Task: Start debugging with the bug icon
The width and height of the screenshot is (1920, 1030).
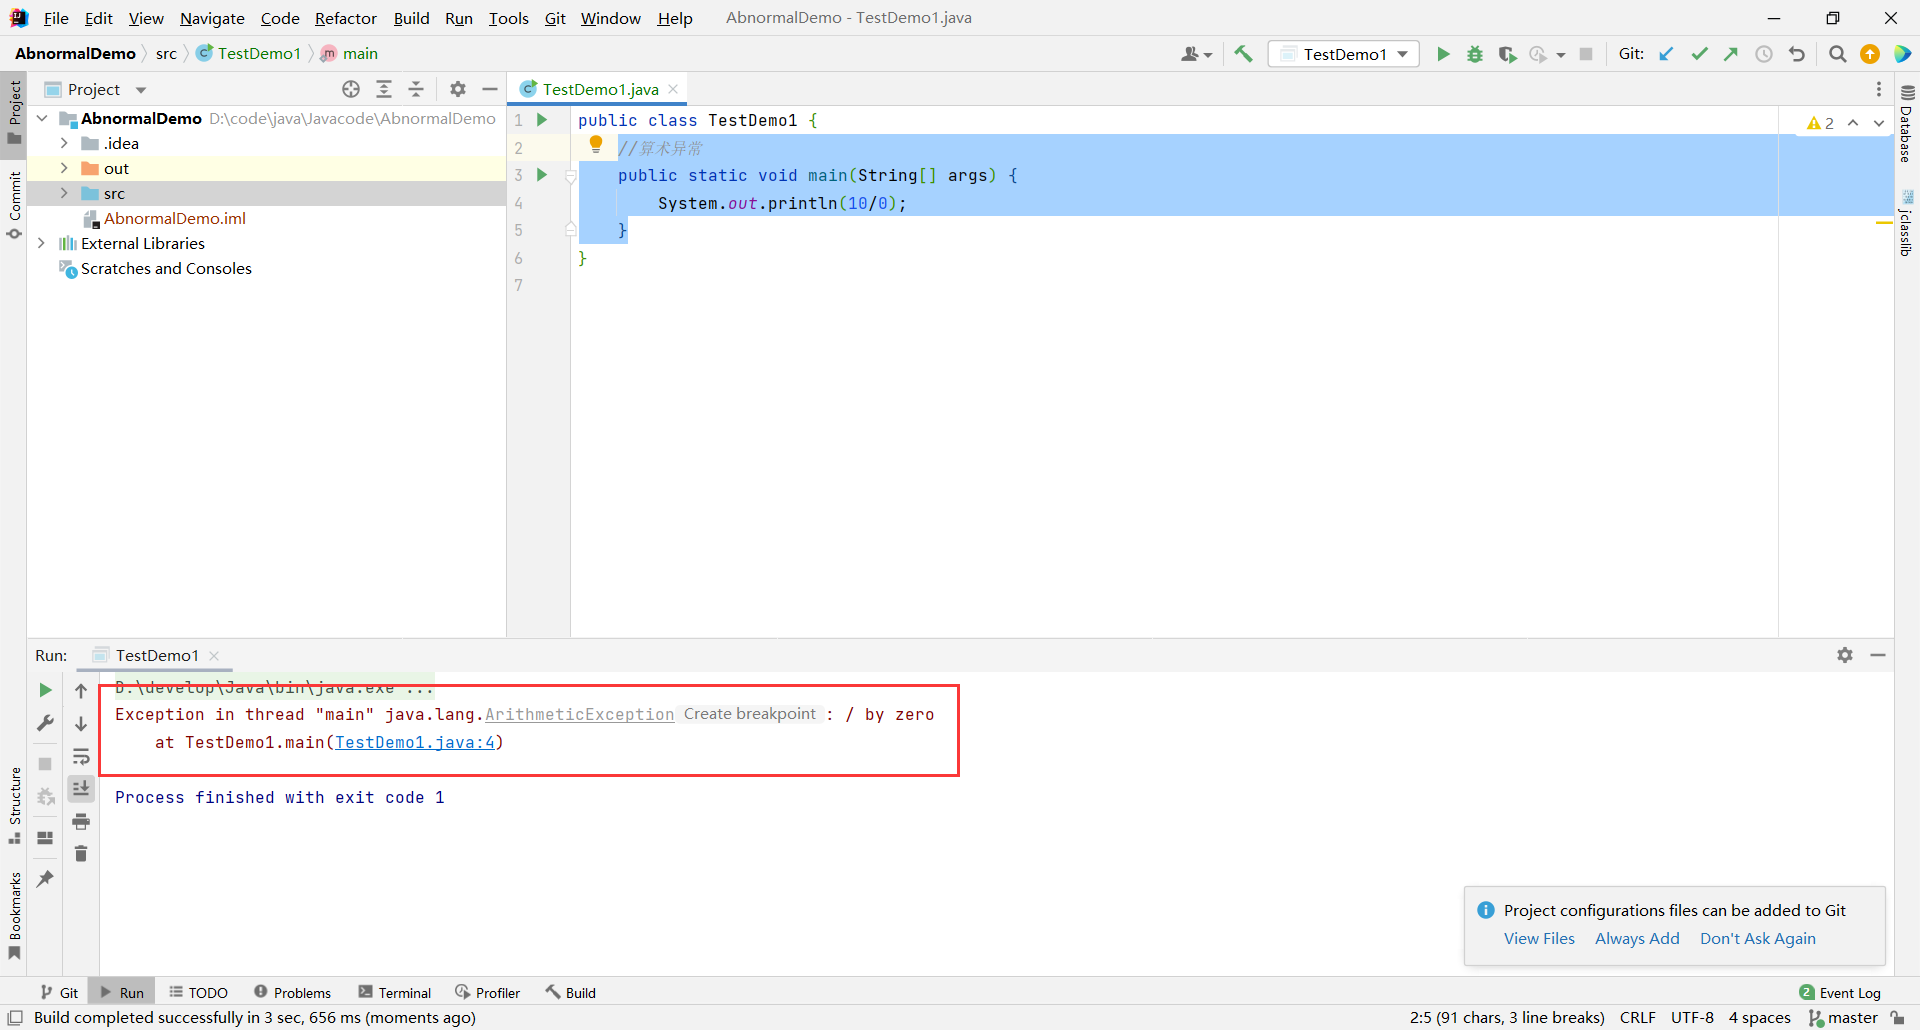Action: click(x=1475, y=54)
